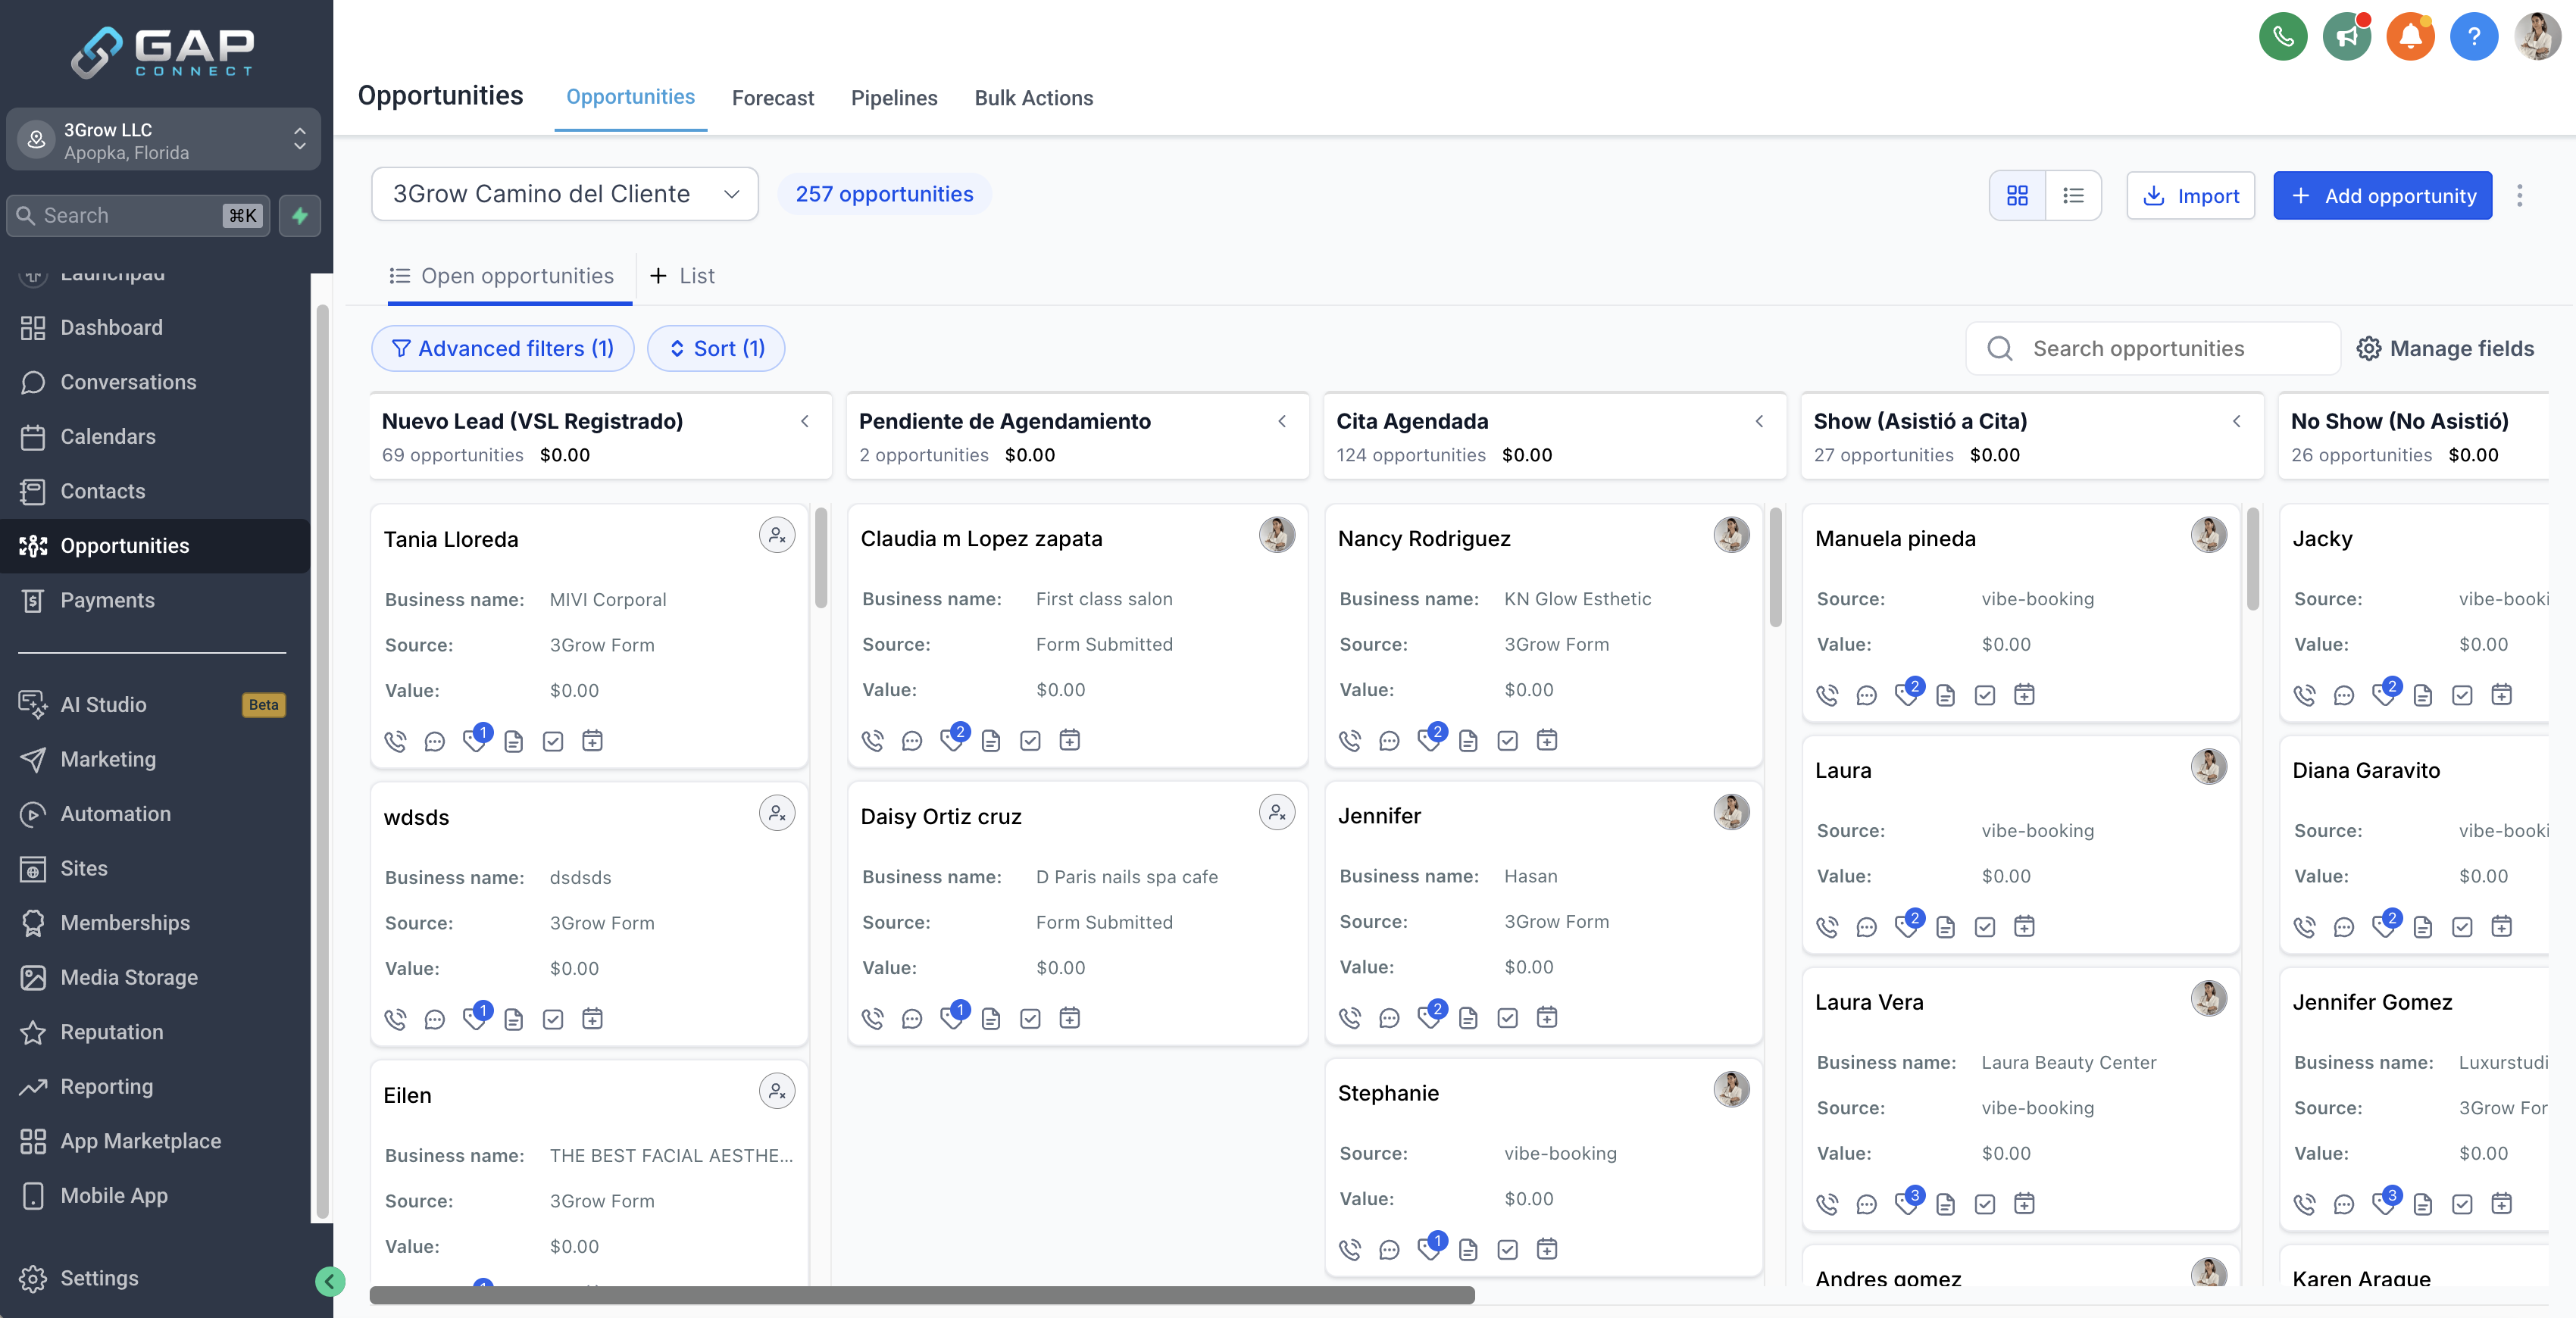This screenshot has width=2576, height=1318.
Task: Collapse the Nuevo Lead (VSL Registrado) column
Action: 805,421
